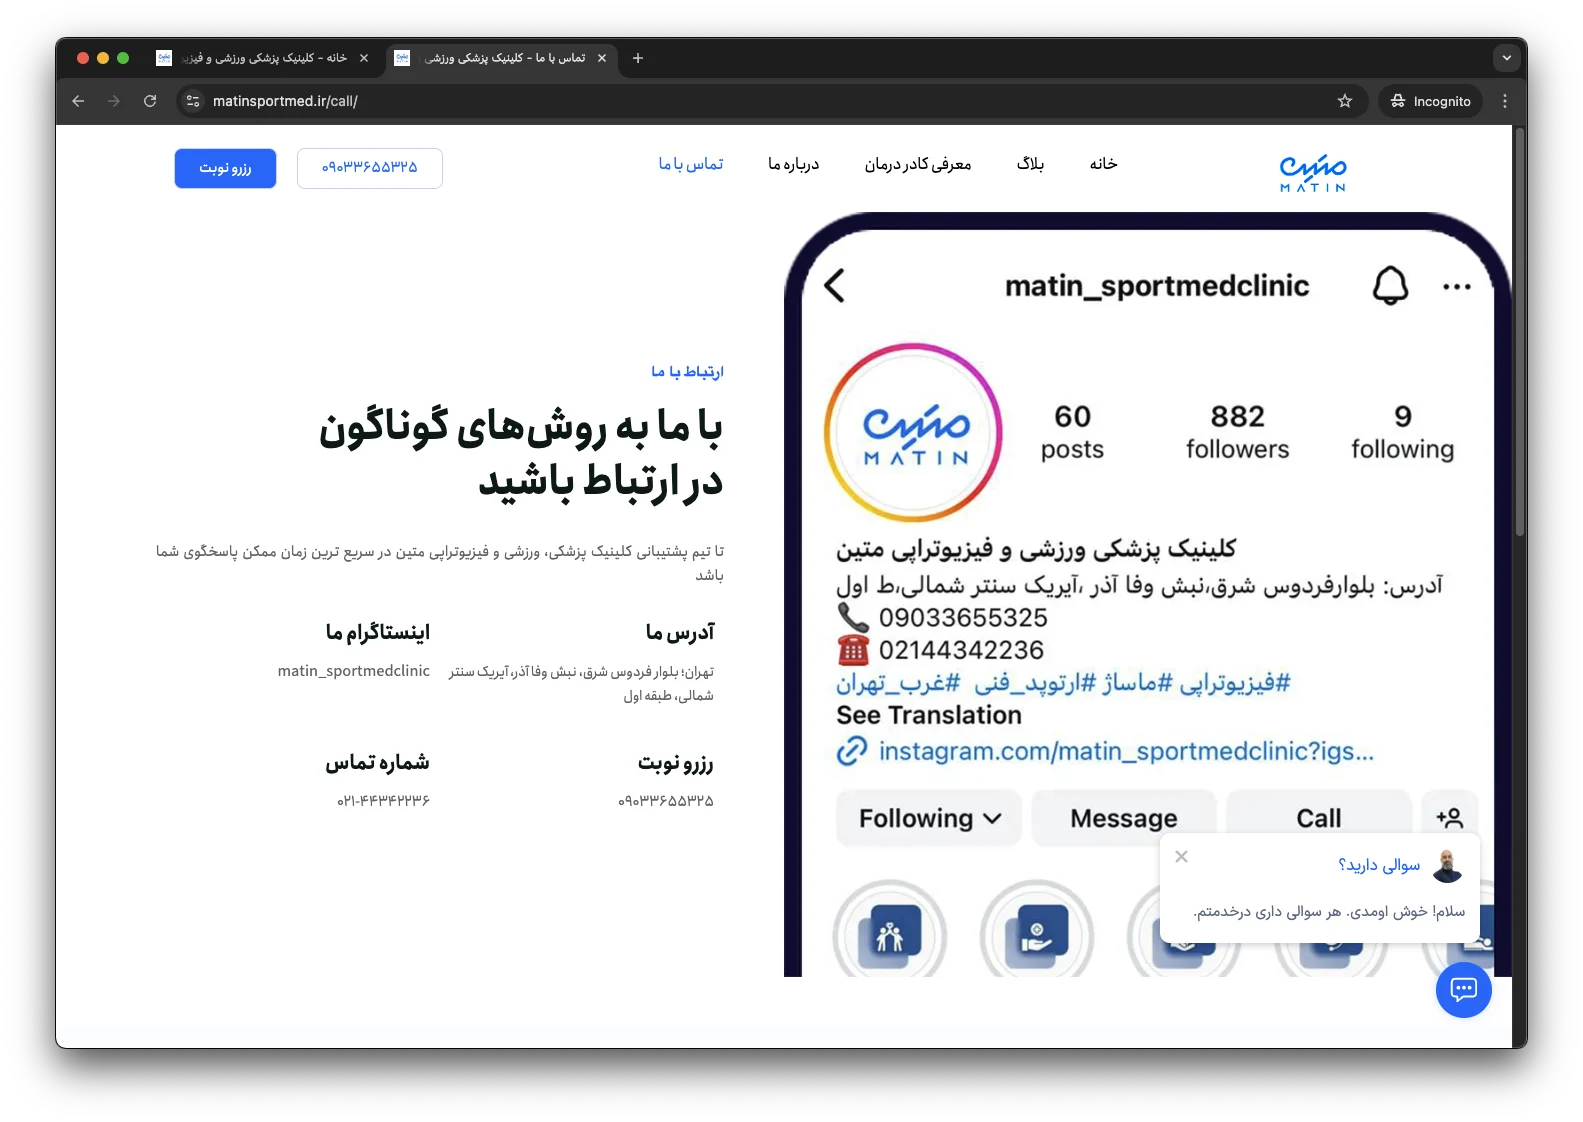Reload the page

point(150,101)
